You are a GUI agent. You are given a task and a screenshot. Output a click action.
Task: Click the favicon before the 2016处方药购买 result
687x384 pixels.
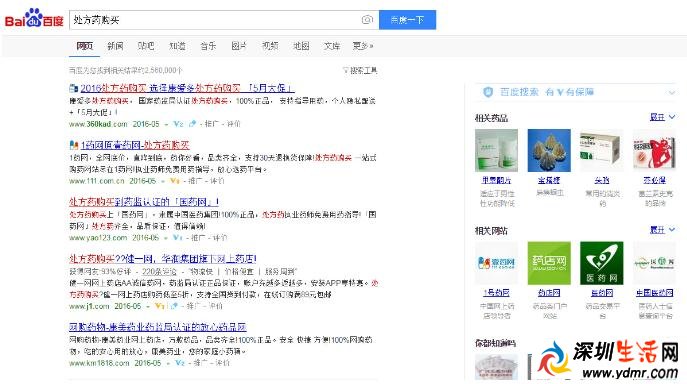pyautogui.click(x=74, y=88)
